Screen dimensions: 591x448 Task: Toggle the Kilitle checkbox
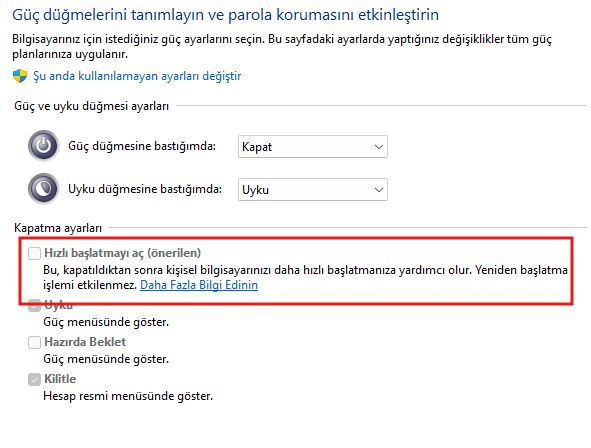click(x=34, y=379)
